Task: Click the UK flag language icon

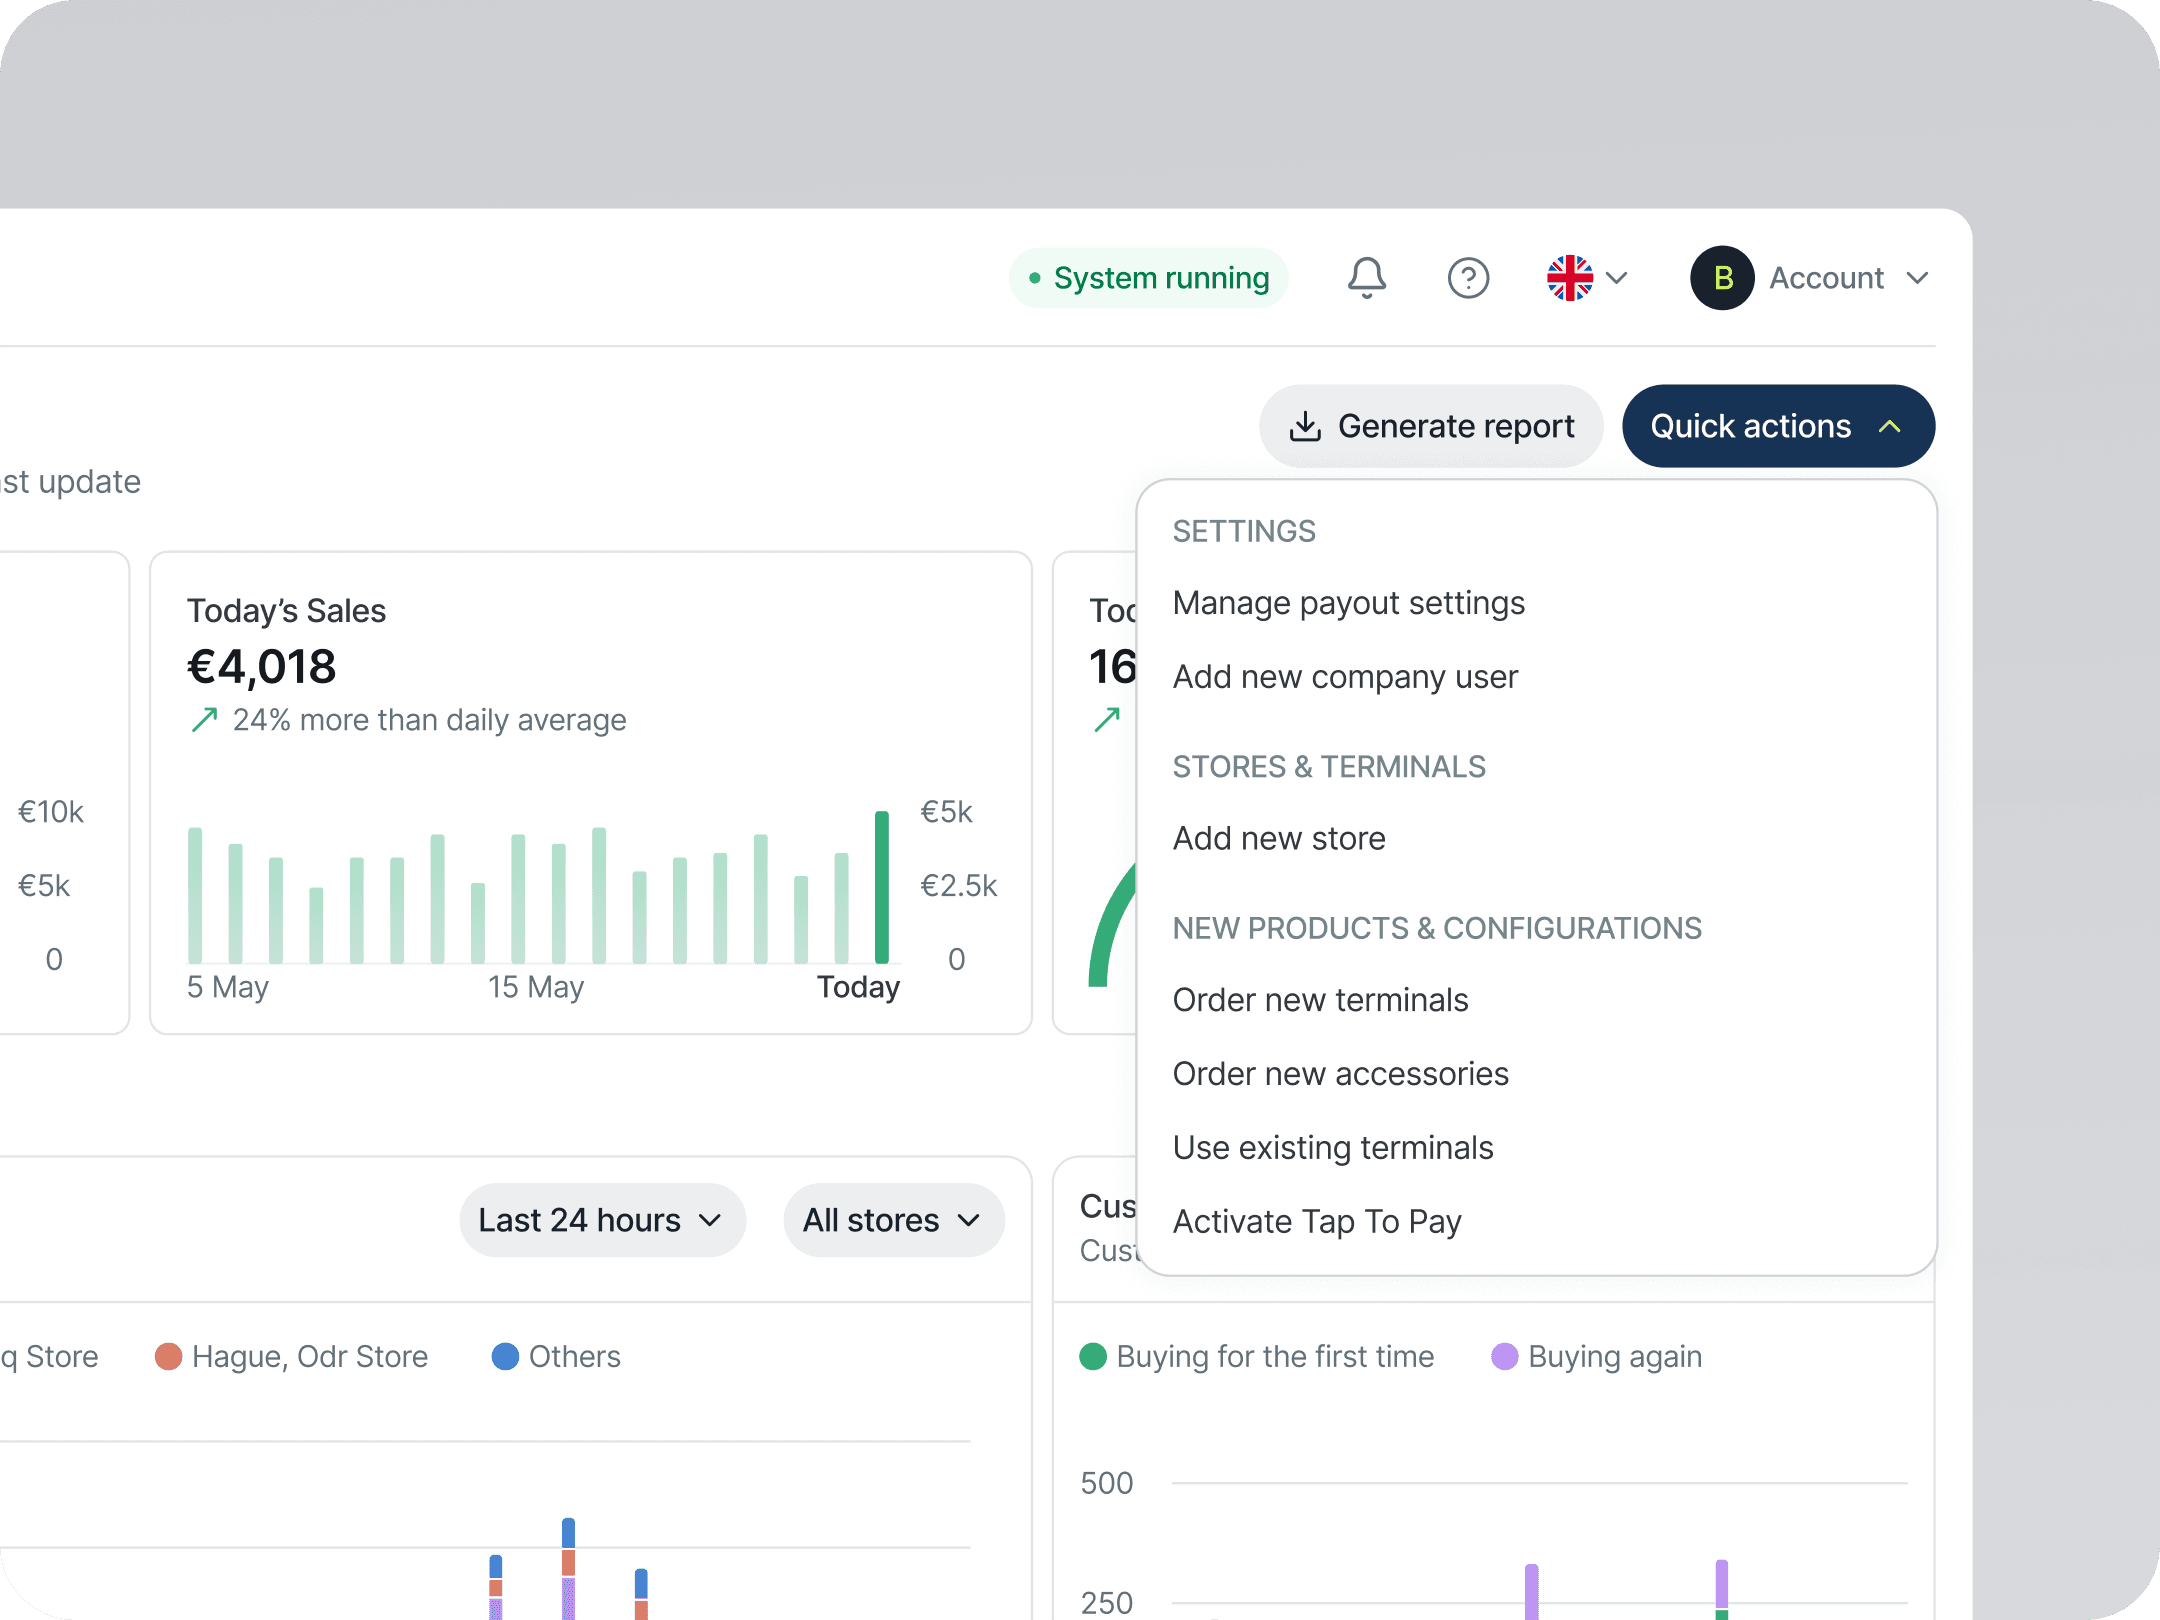Action: coord(1570,278)
